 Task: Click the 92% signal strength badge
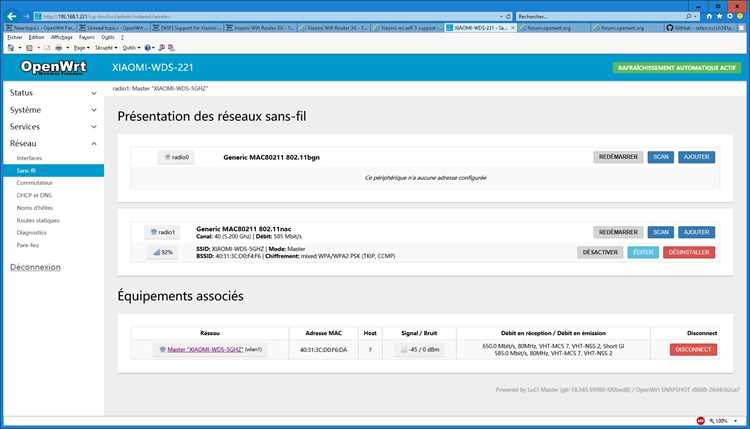click(x=163, y=252)
